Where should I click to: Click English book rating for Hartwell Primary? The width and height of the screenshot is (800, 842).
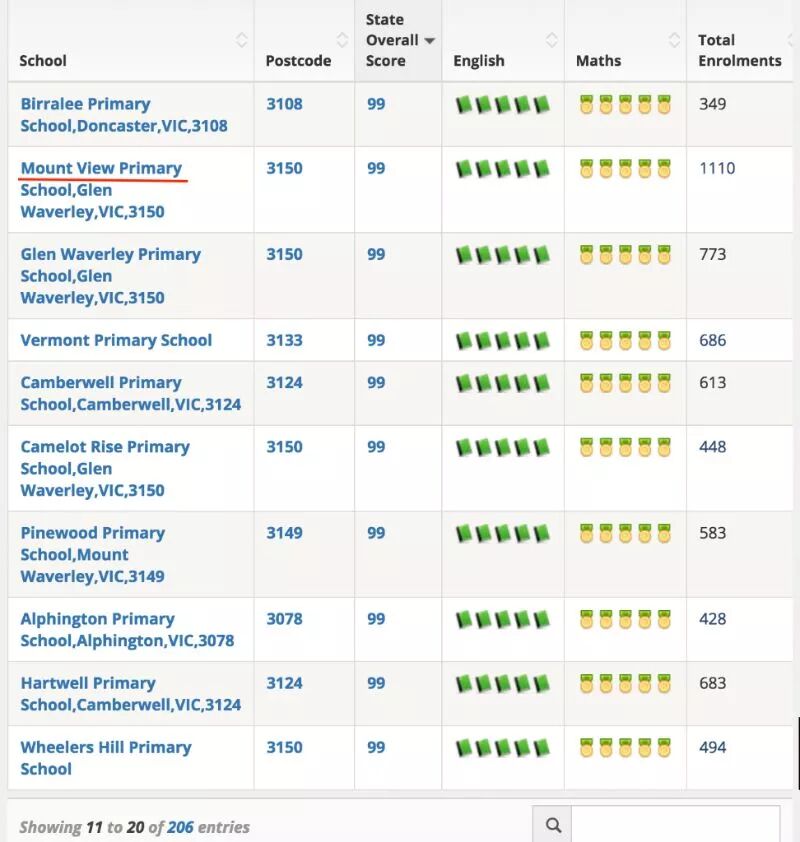(x=503, y=684)
